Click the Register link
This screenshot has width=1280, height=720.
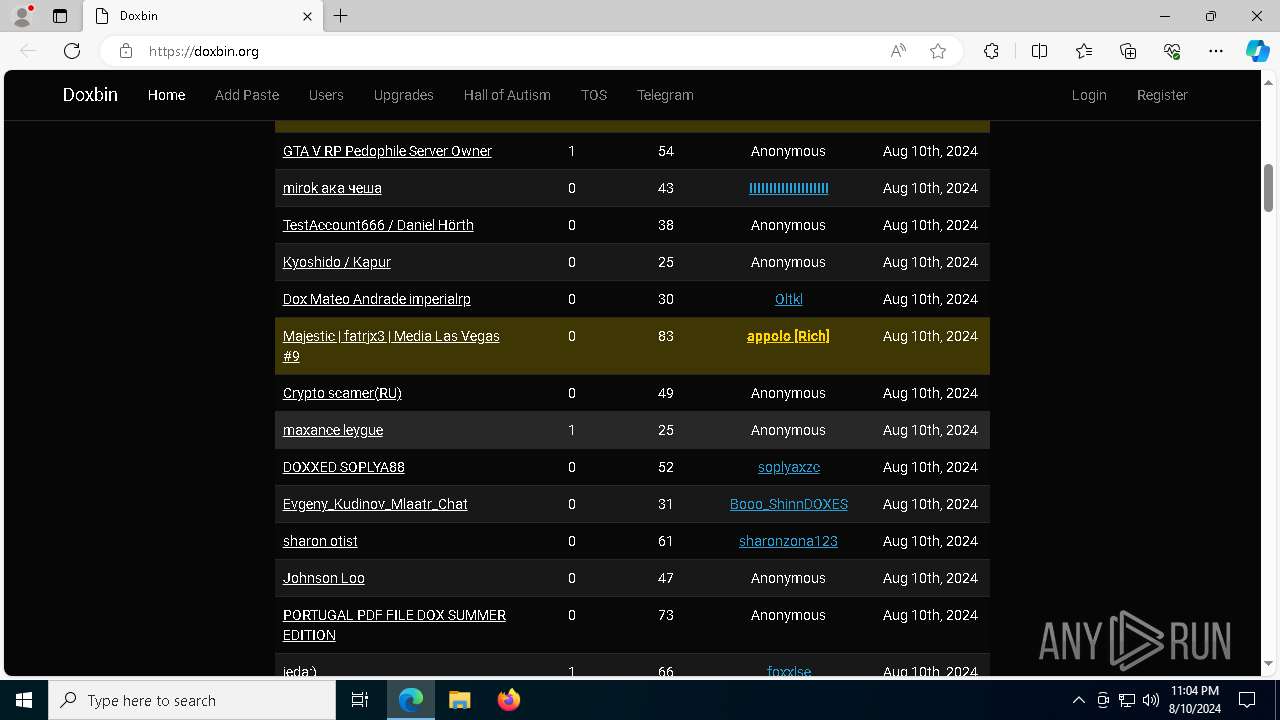coord(1162,95)
